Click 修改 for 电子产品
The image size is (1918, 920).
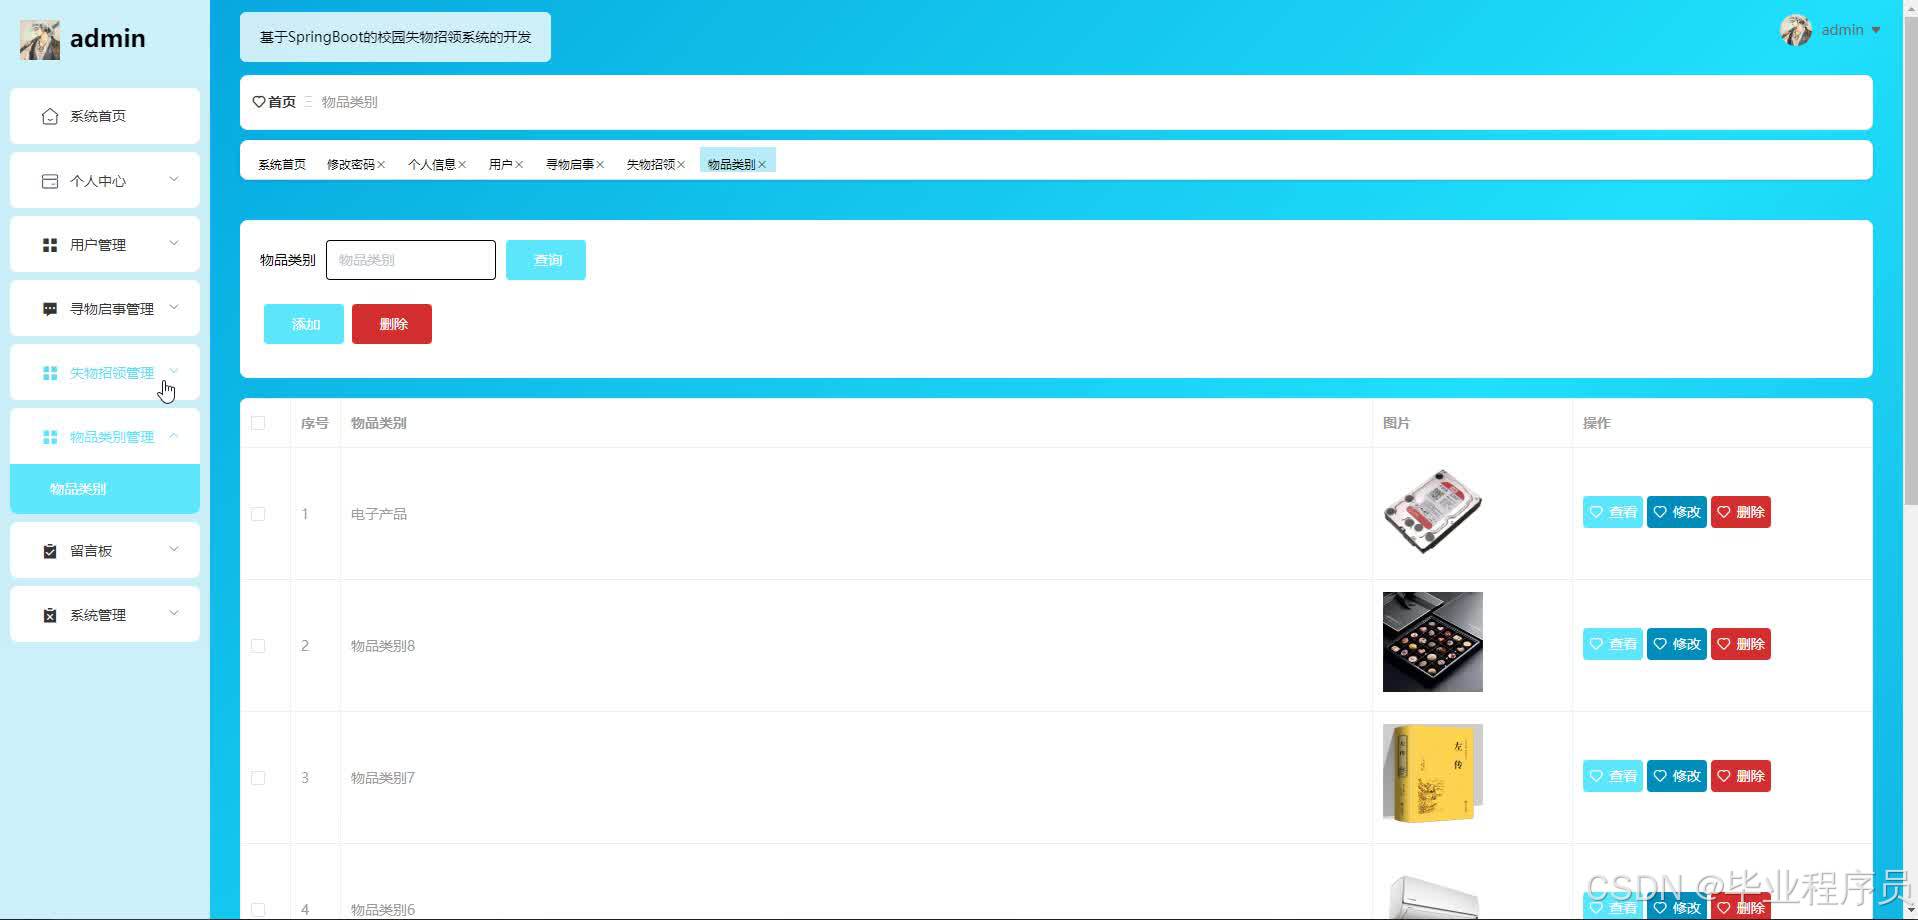pos(1677,512)
